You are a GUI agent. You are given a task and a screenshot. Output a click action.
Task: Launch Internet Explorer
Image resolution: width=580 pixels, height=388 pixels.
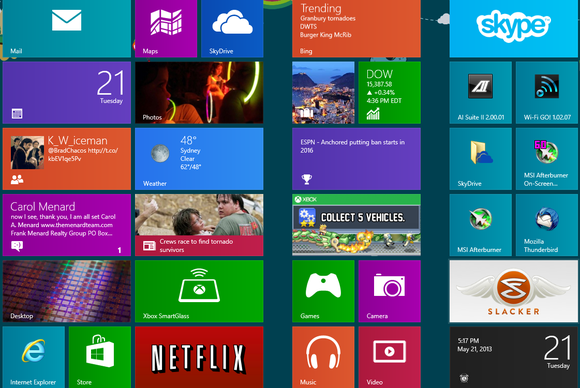pyautogui.click(x=34, y=357)
